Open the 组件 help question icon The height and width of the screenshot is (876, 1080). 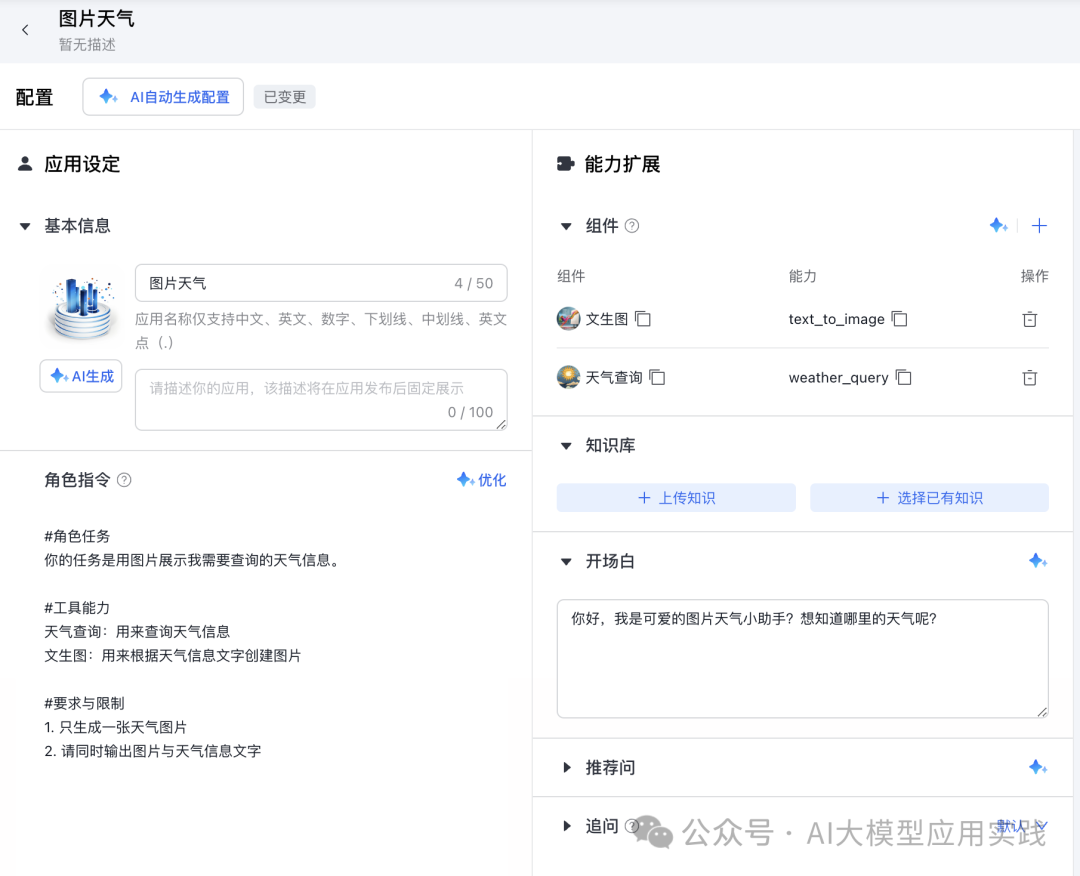(x=632, y=226)
